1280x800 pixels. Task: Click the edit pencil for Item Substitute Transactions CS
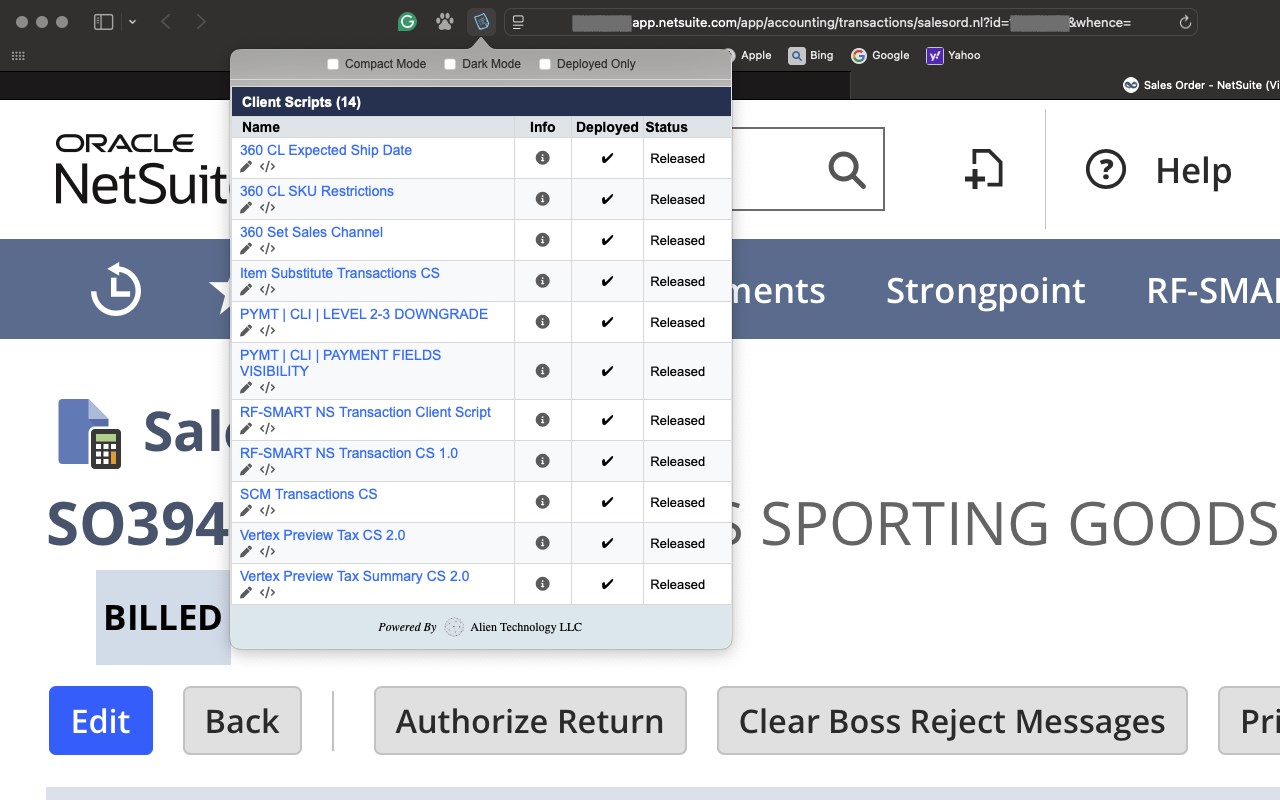click(x=246, y=290)
